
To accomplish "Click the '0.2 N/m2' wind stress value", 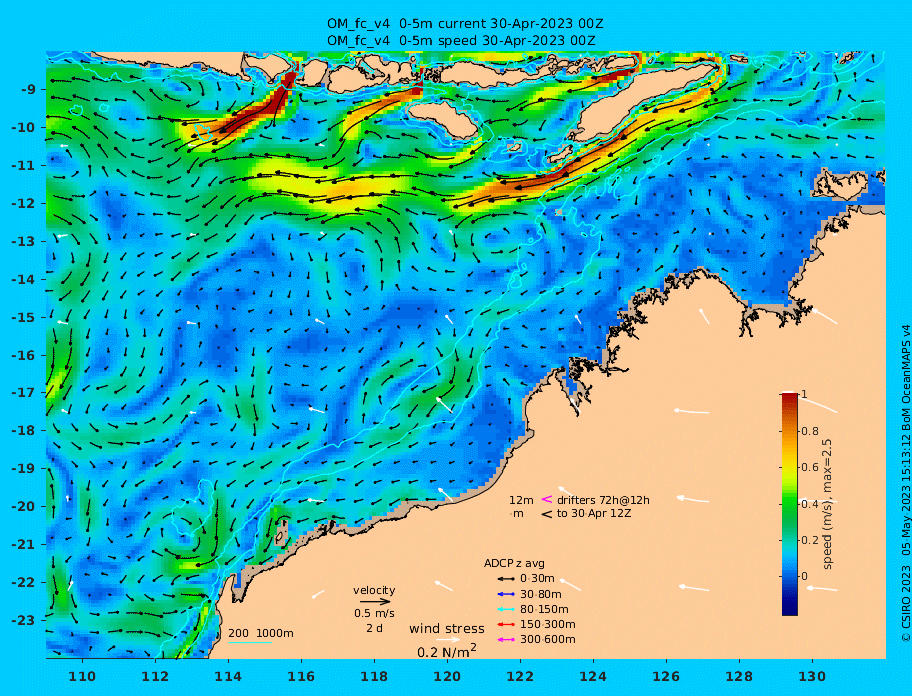I will (447, 651).
